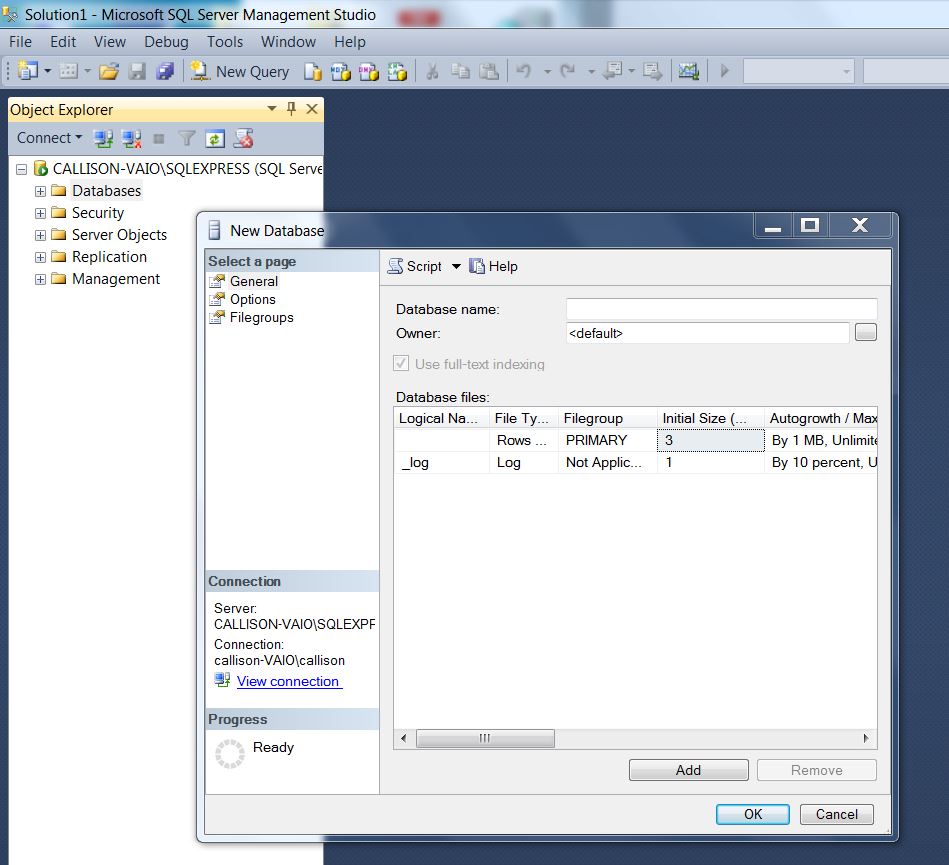Open the Window menu
949x865 pixels.
(288, 42)
